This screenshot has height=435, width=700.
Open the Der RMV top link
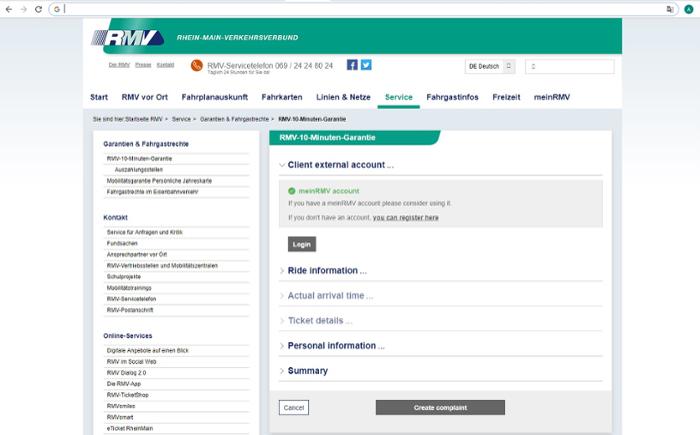[x=119, y=65]
